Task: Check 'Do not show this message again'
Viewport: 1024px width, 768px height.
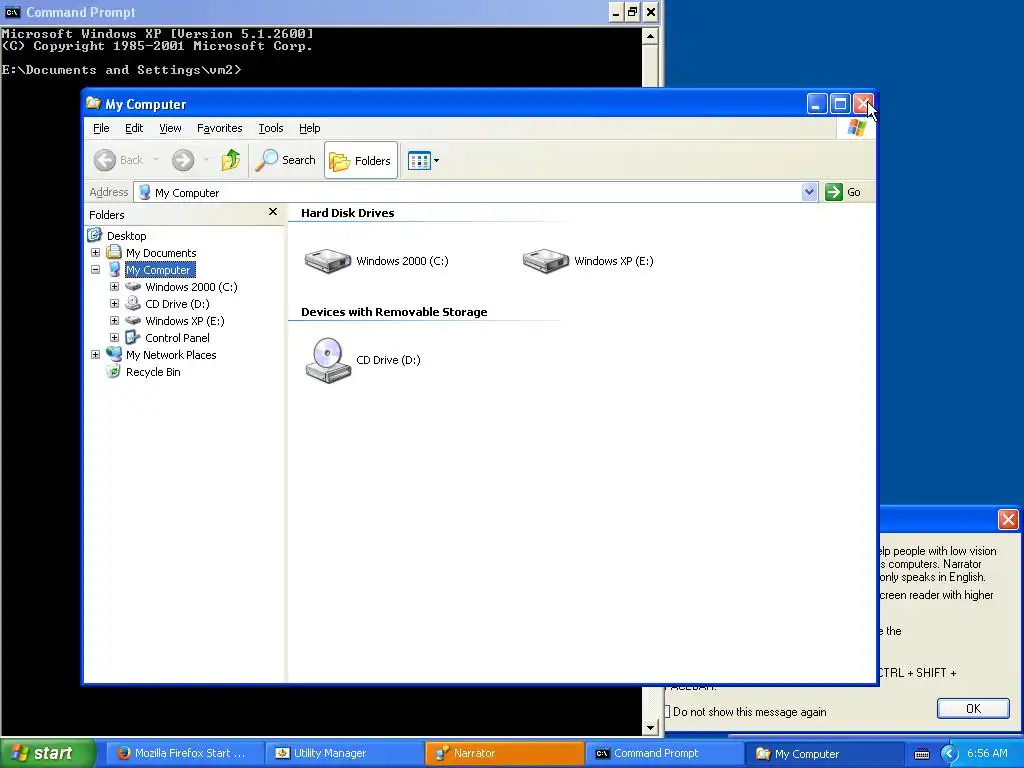Action: pyautogui.click(x=667, y=712)
